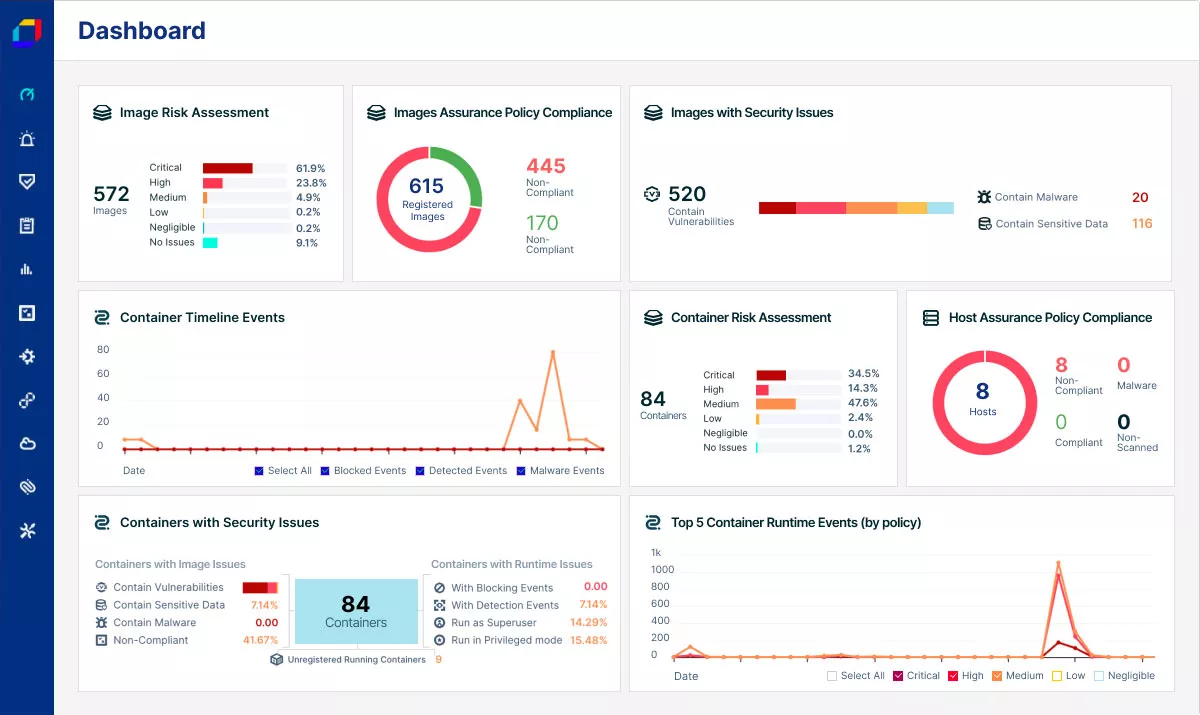The height and width of the screenshot is (715, 1200).
Task: Click the Dashboard page heading
Action: (142, 31)
